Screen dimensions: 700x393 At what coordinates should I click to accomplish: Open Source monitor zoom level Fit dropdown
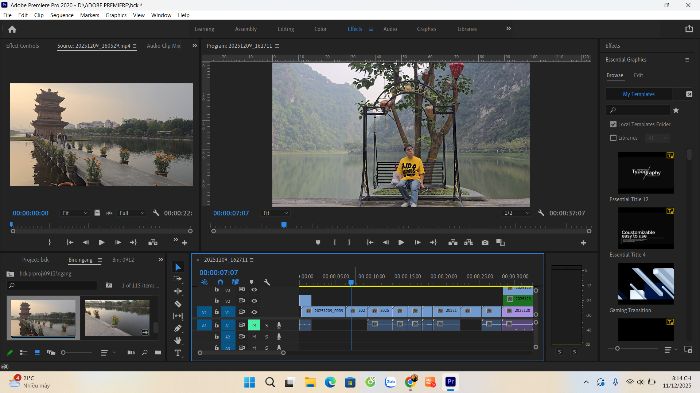(75, 213)
